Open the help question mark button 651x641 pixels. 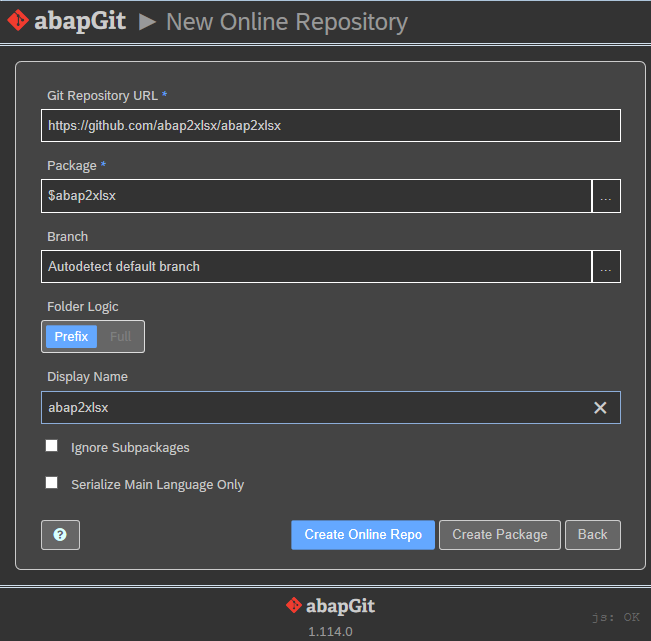click(60, 535)
